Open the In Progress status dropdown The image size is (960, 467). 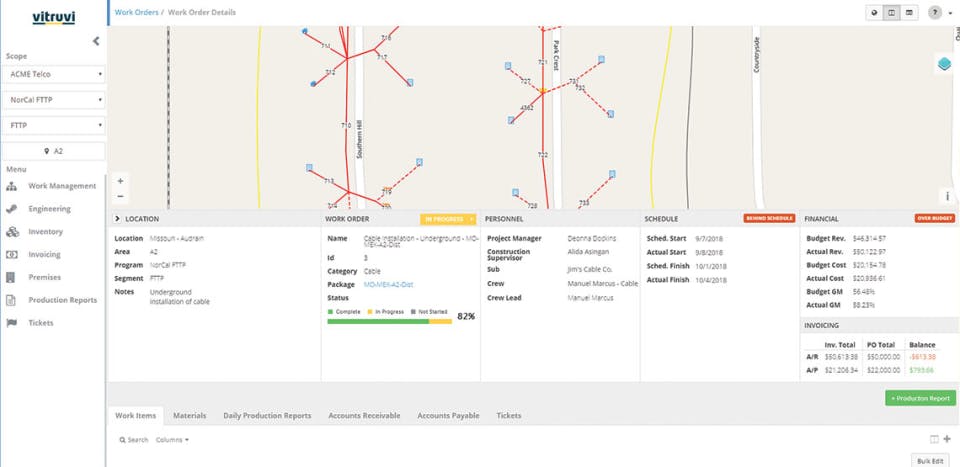(x=449, y=218)
